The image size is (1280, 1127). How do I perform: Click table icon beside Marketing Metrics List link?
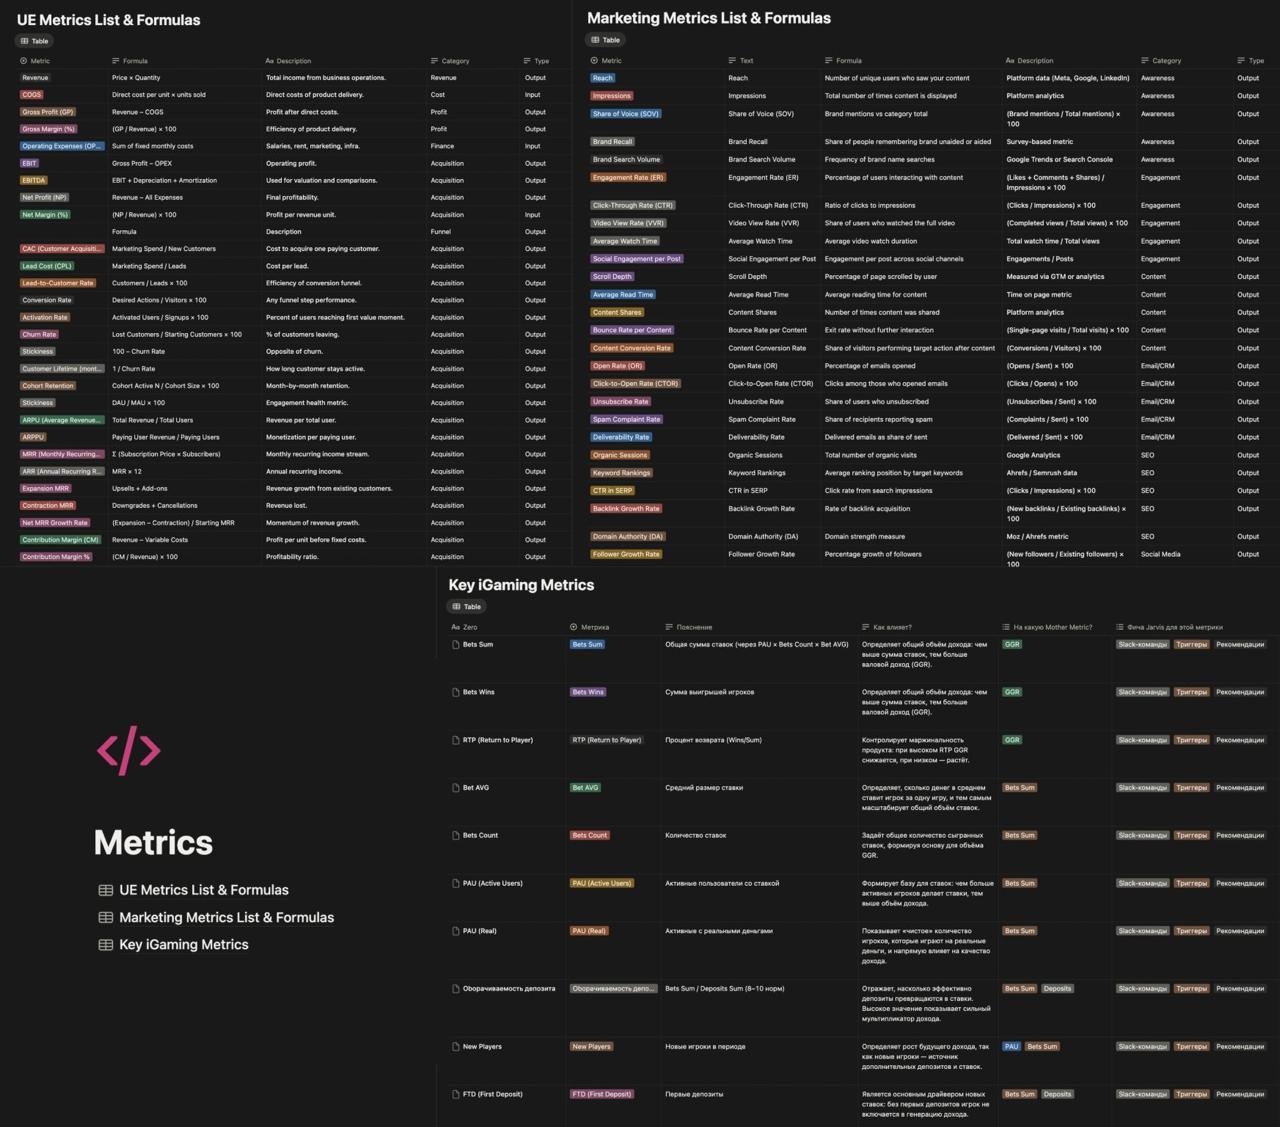pos(105,917)
